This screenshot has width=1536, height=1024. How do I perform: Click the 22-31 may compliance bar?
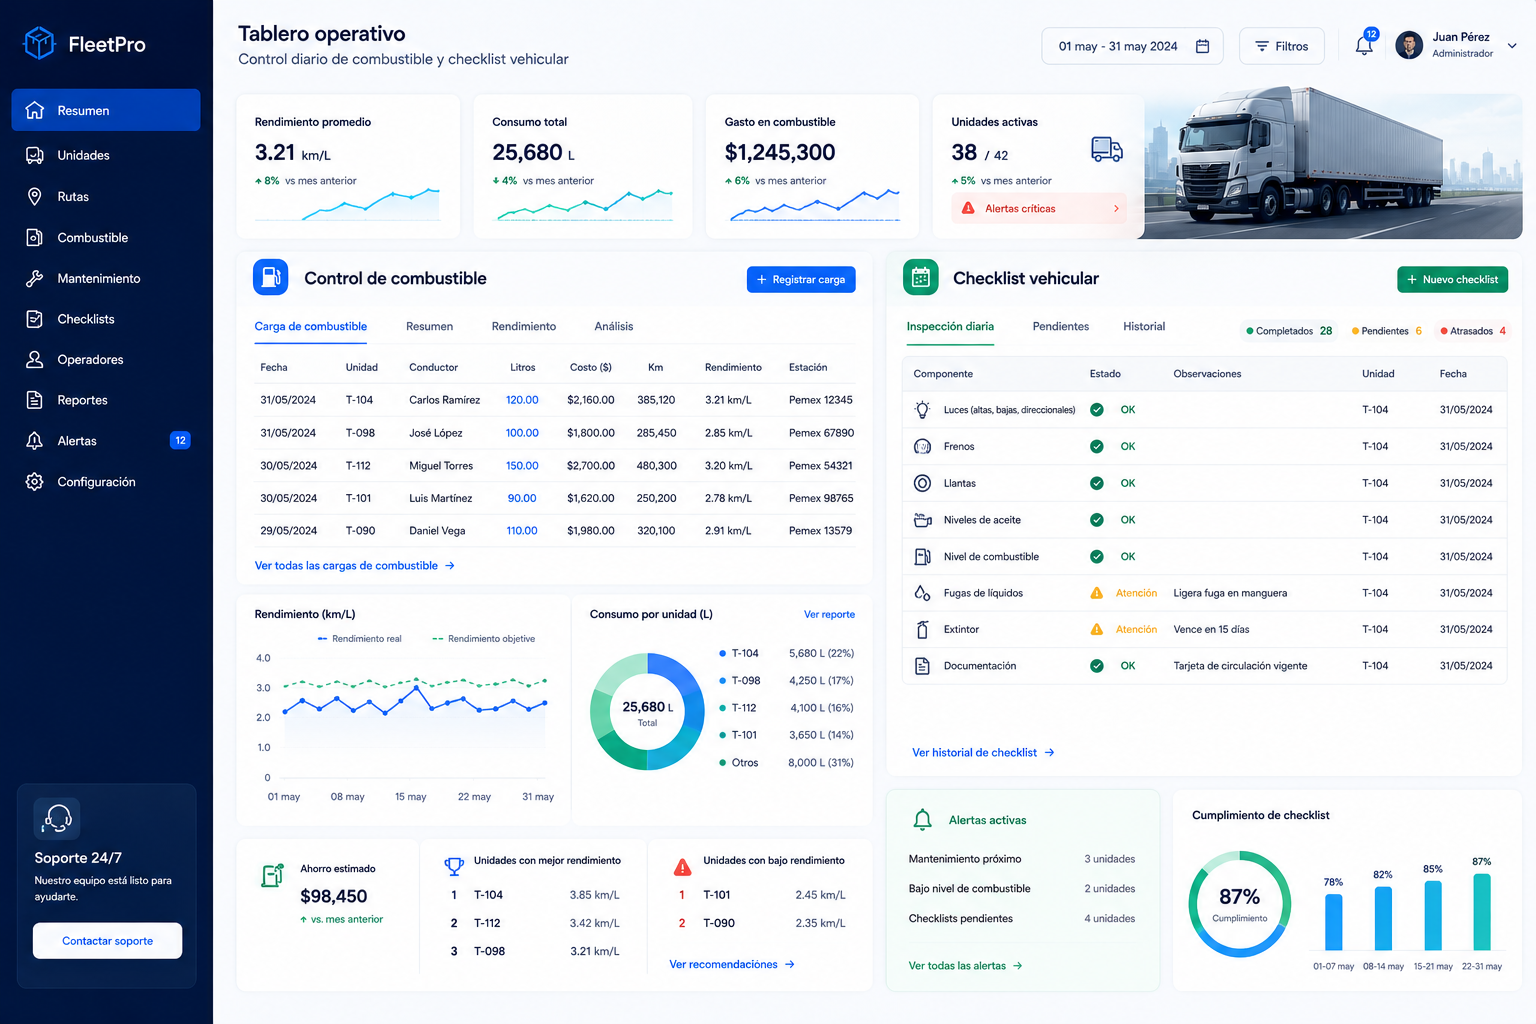pos(1482,911)
